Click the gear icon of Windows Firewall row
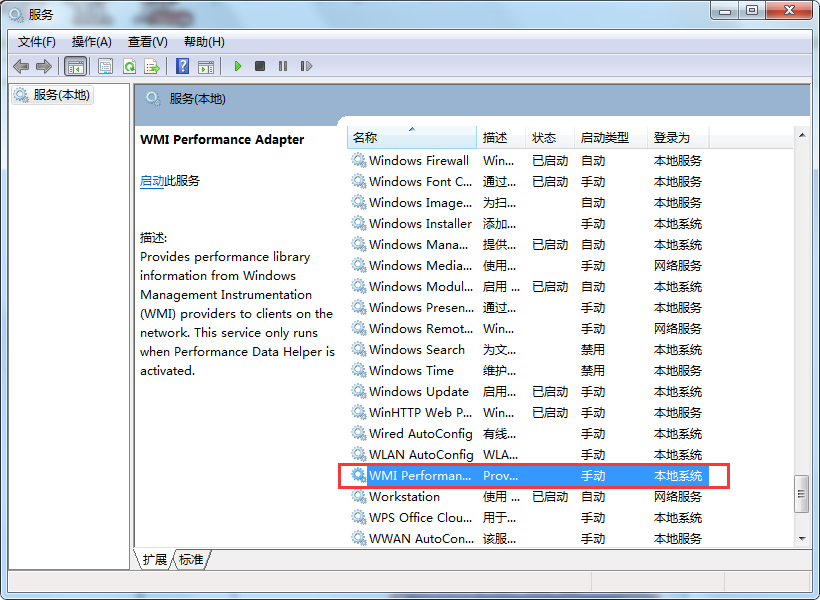820x600 pixels. click(x=359, y=160)
